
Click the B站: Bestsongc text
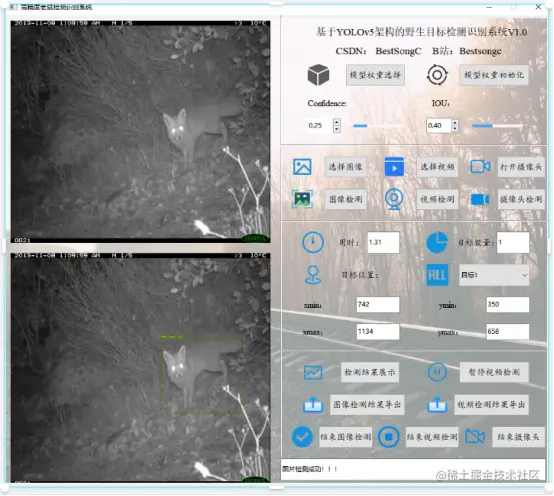tap(467, 51)
